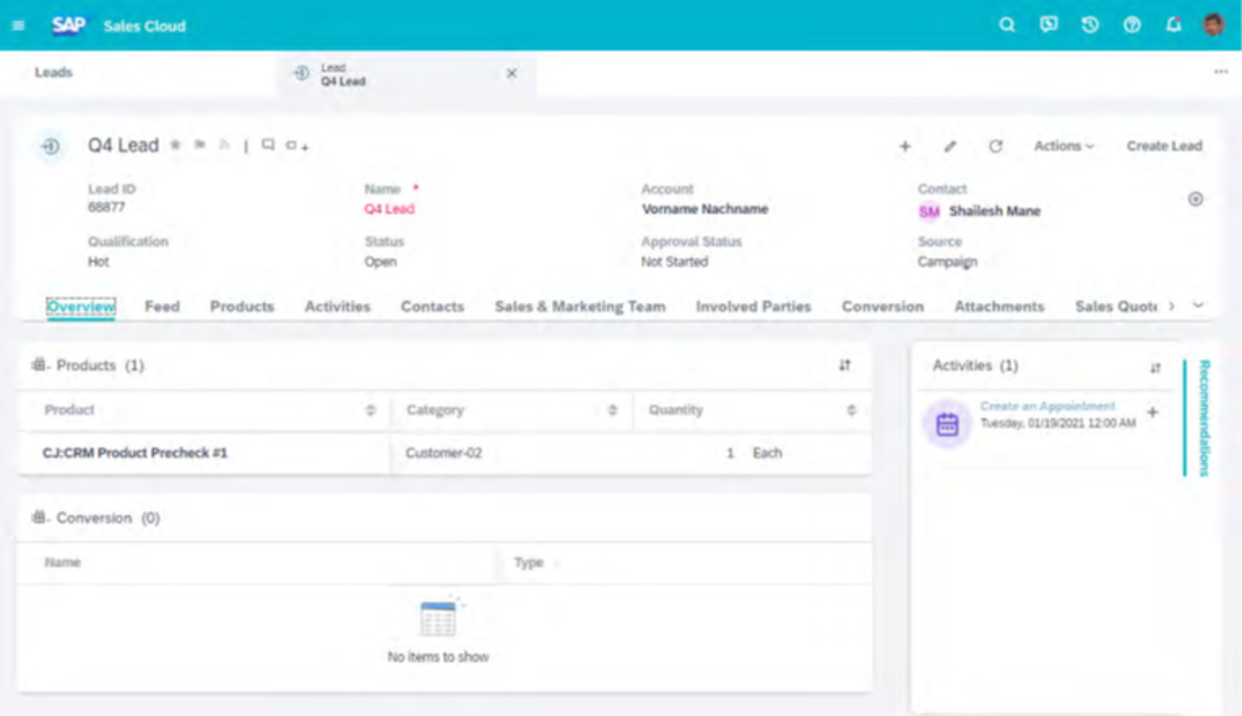The image size is (1242, 716).
Task: Close the Q4 Lead tab
Action: (512, 74)
